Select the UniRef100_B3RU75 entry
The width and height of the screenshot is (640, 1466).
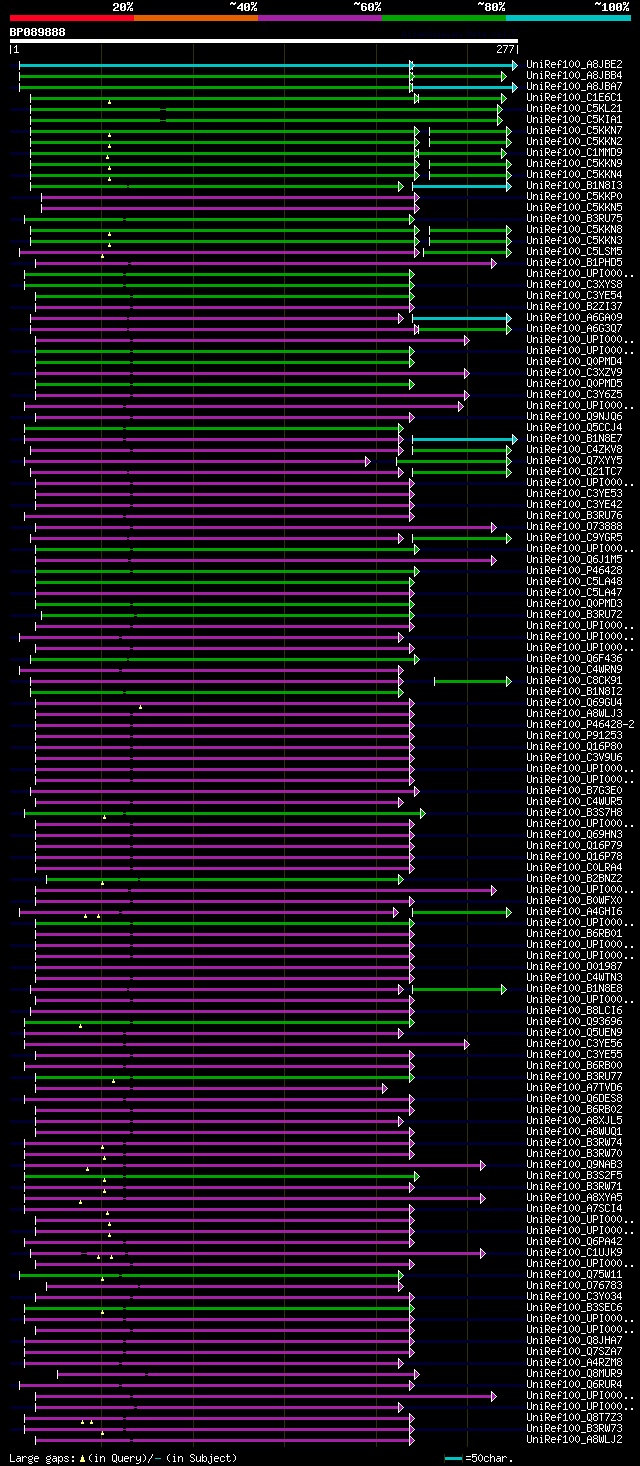[x=574, y=218]
